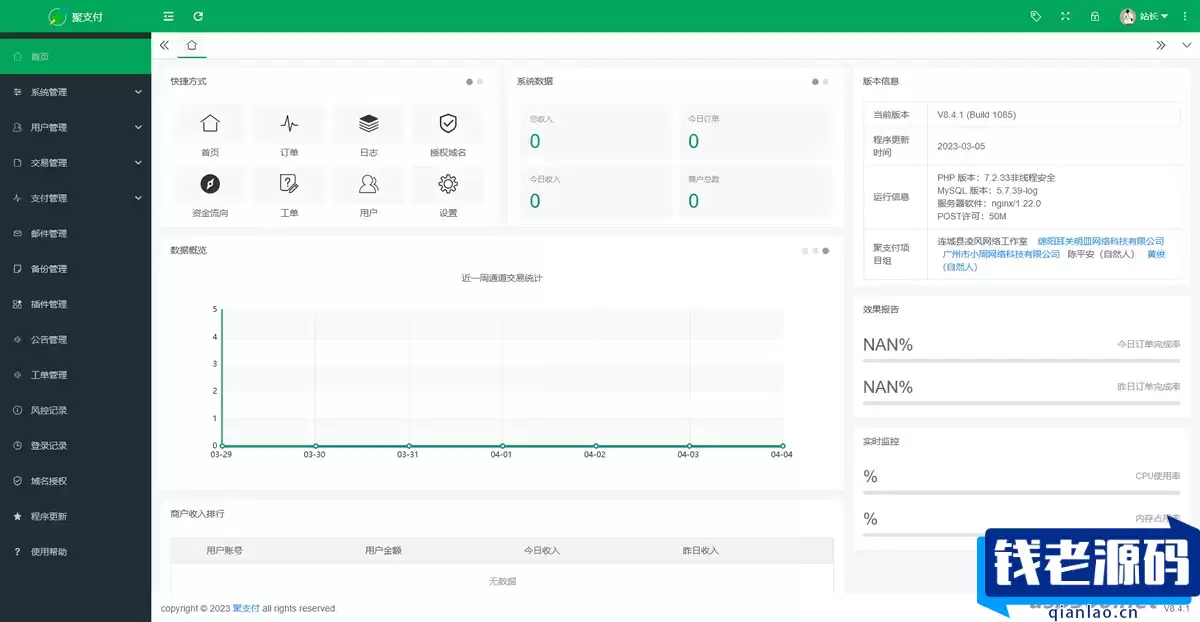Screen dimensions: 1200x622
Task: Click the CPU使用率 progress bar
Action: (1021, 493)
